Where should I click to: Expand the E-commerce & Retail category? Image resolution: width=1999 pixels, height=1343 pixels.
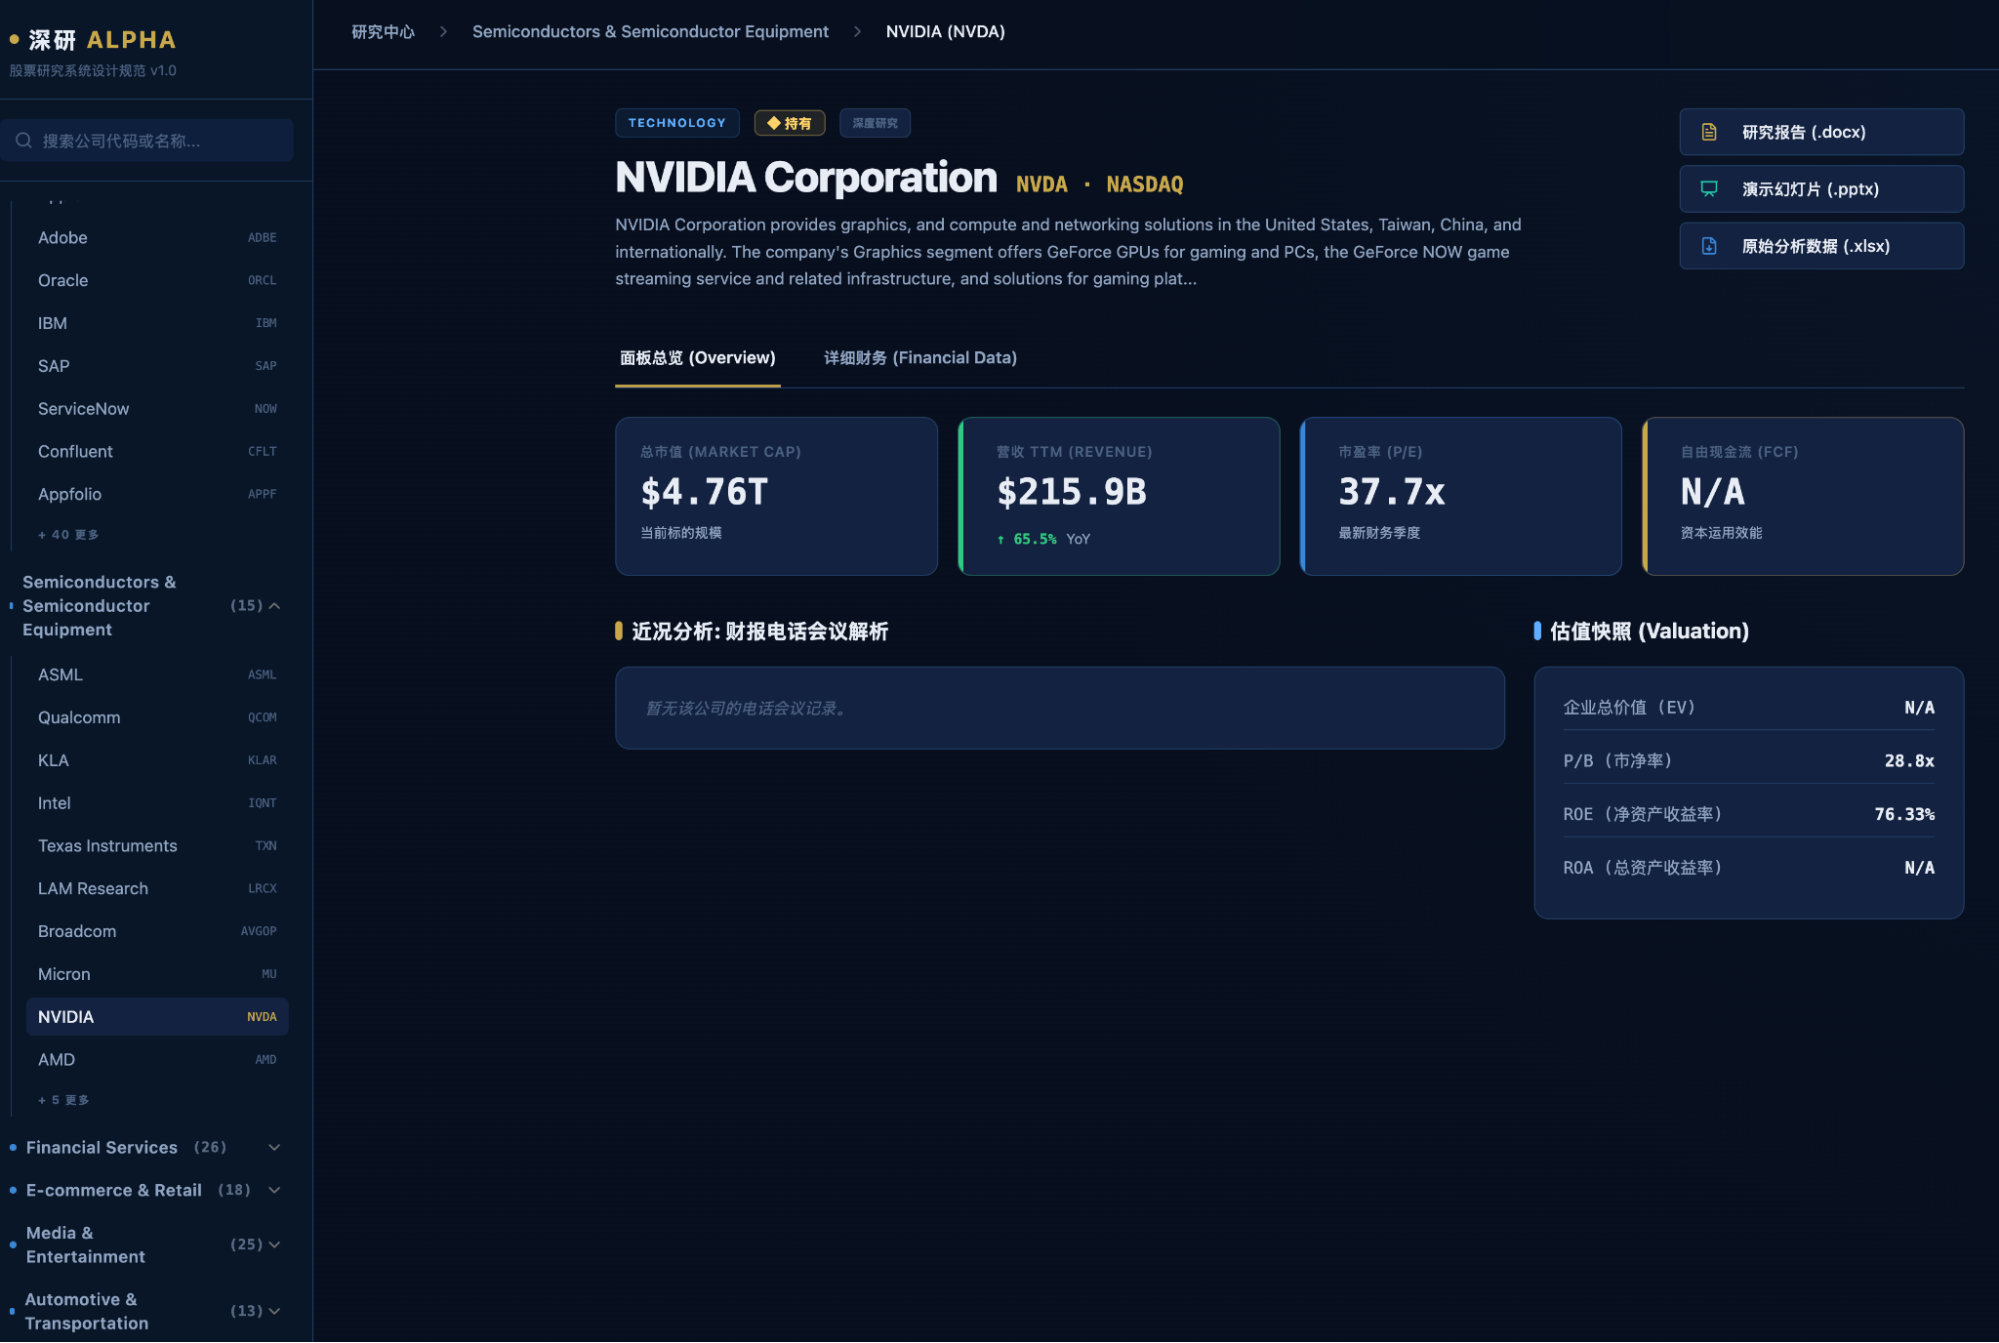click(274, 1190)
